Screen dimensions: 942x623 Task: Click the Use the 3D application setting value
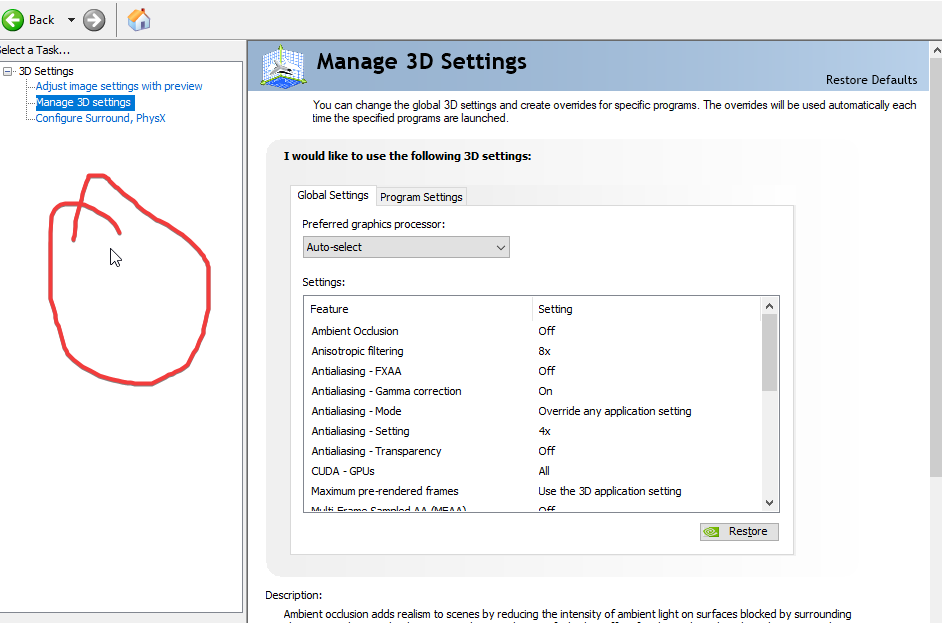pyautogui.click(x=610, y=491)
